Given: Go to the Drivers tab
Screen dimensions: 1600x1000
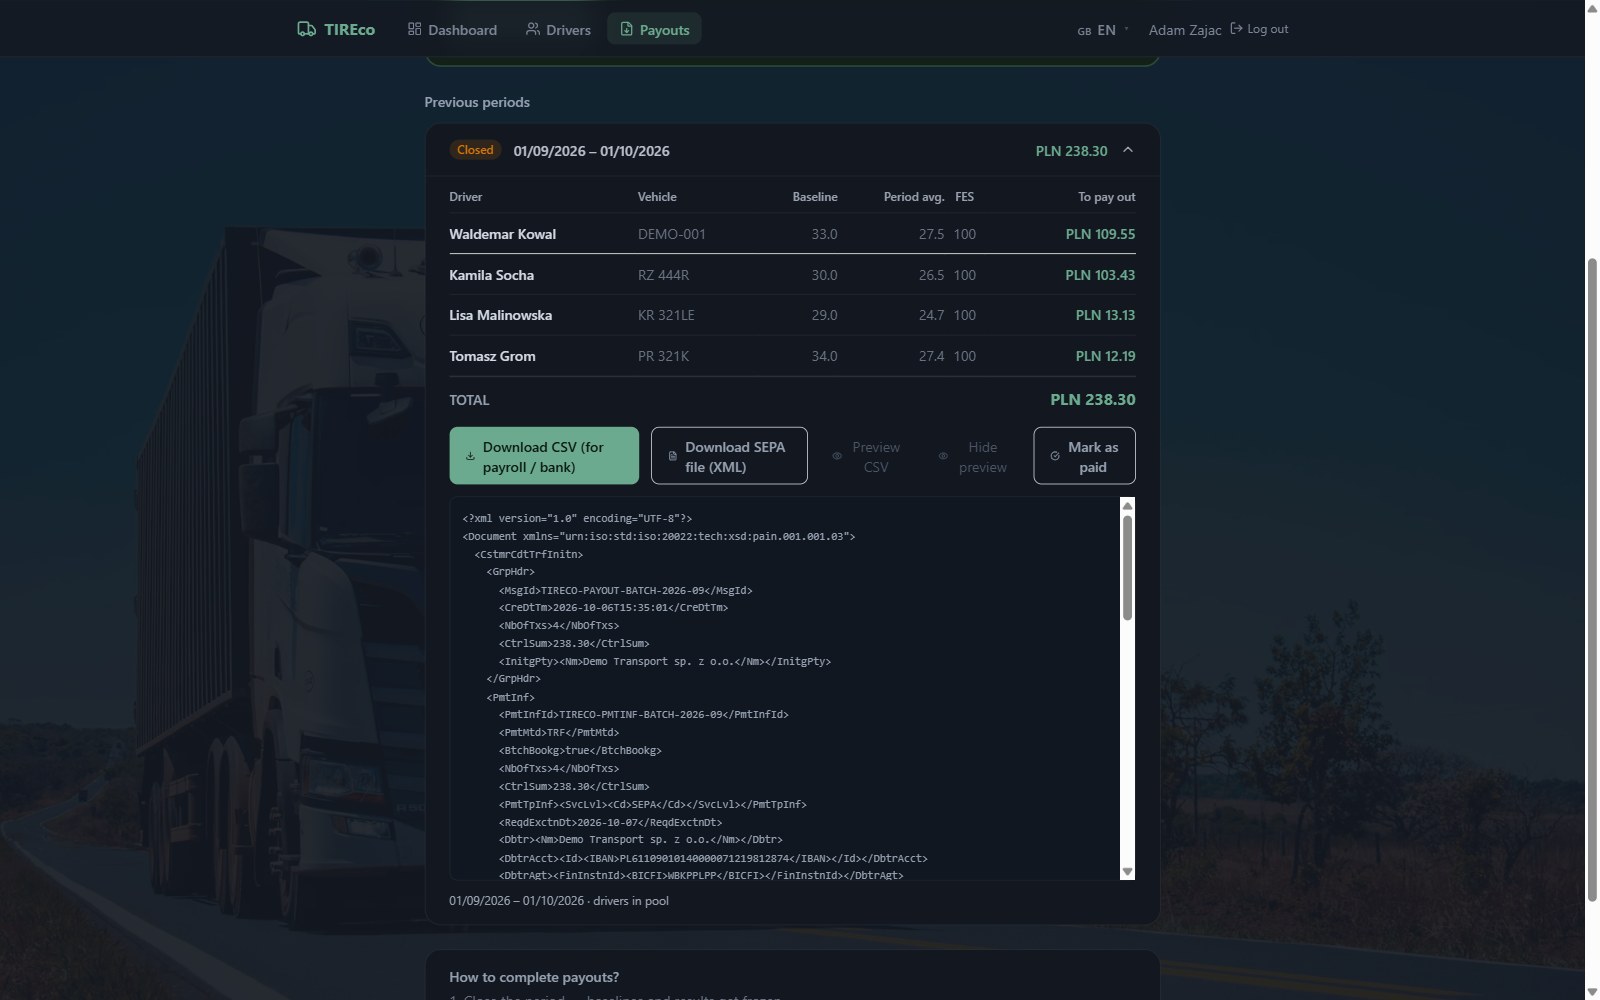Looking at the screenshot, I should click(558, 30).
